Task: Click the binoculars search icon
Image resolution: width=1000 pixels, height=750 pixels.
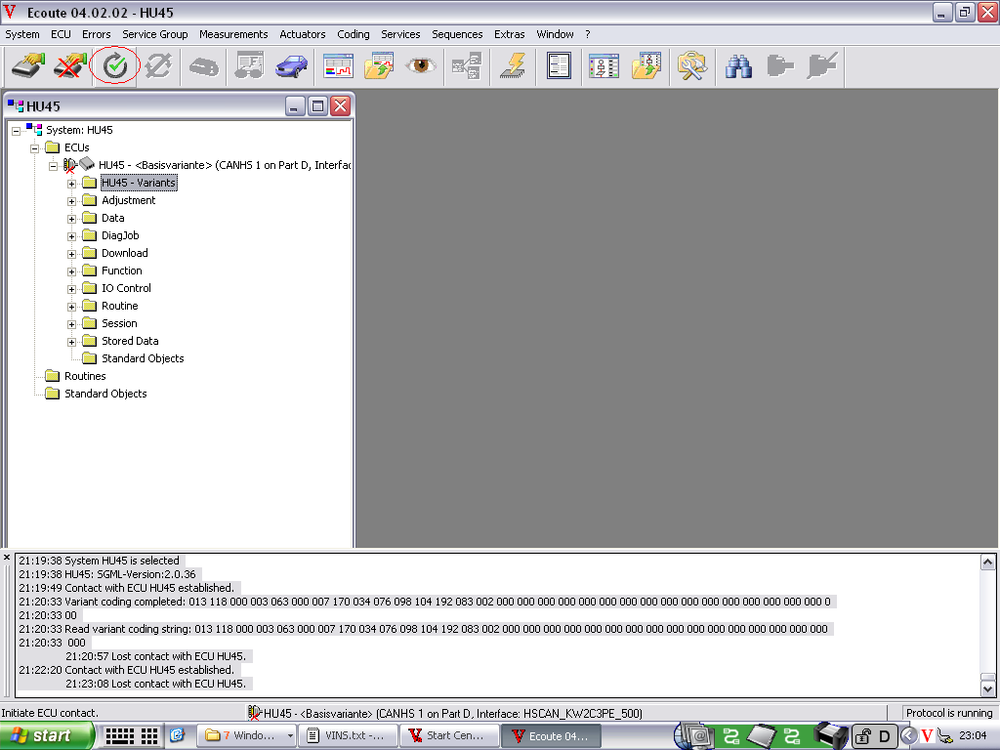Action: pyautogui.click(x=739, y=67)
